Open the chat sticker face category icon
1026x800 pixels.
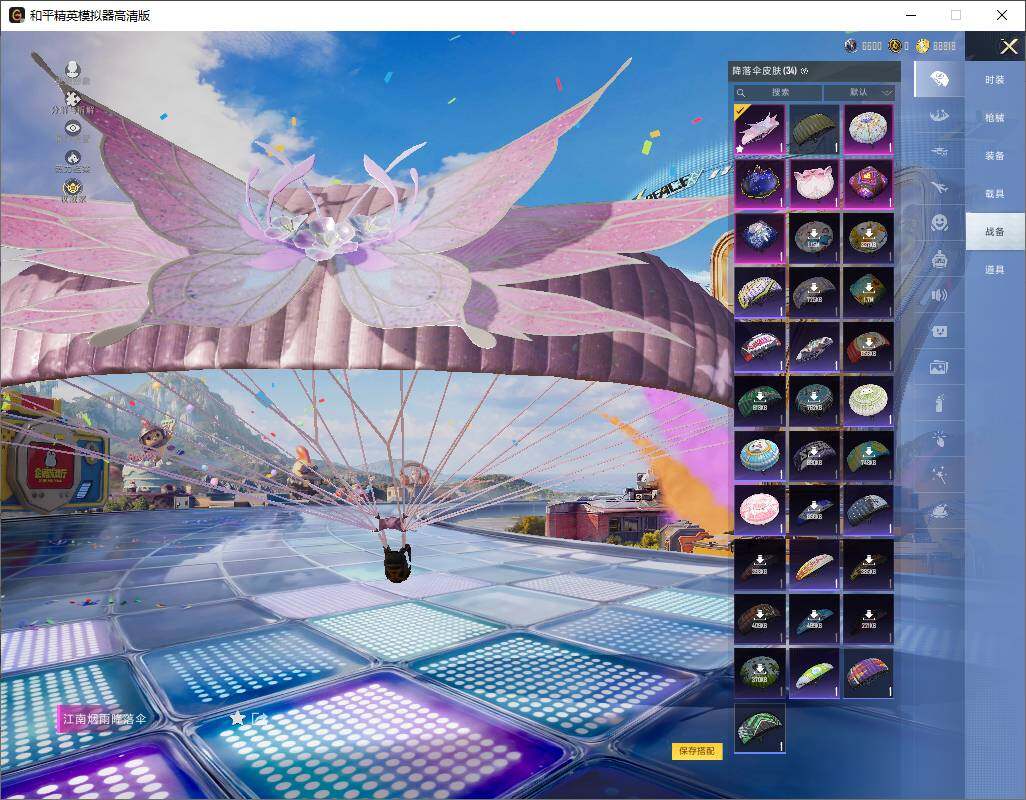pyautogui.click(x=939, y=332)
